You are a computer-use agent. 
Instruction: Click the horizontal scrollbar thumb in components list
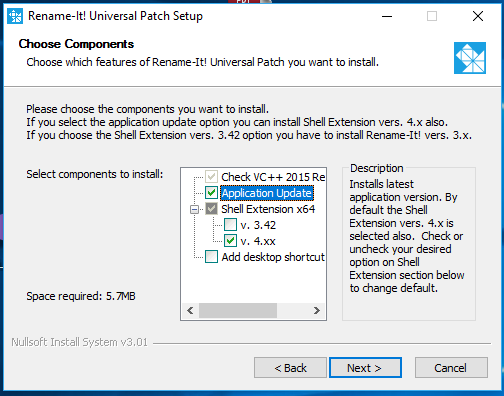tap(238, 311)
